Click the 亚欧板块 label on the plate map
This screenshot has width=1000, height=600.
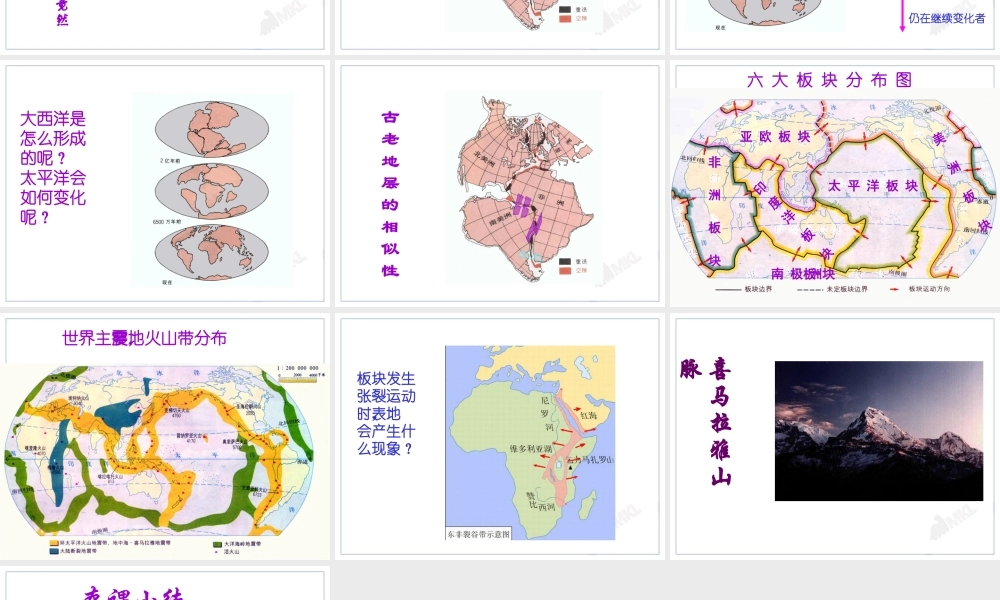coord(775,136)
